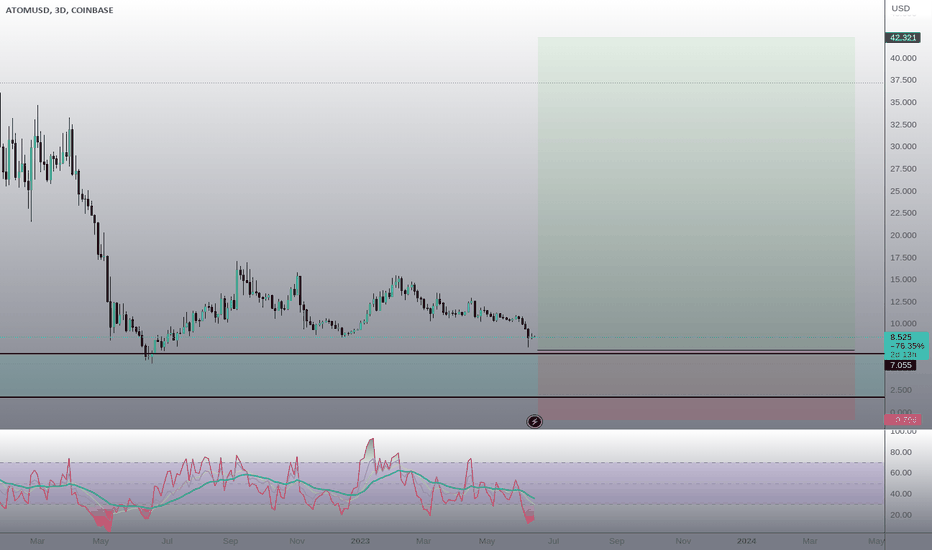Click the 32.500 price axis label

click(x=903, y=124)
